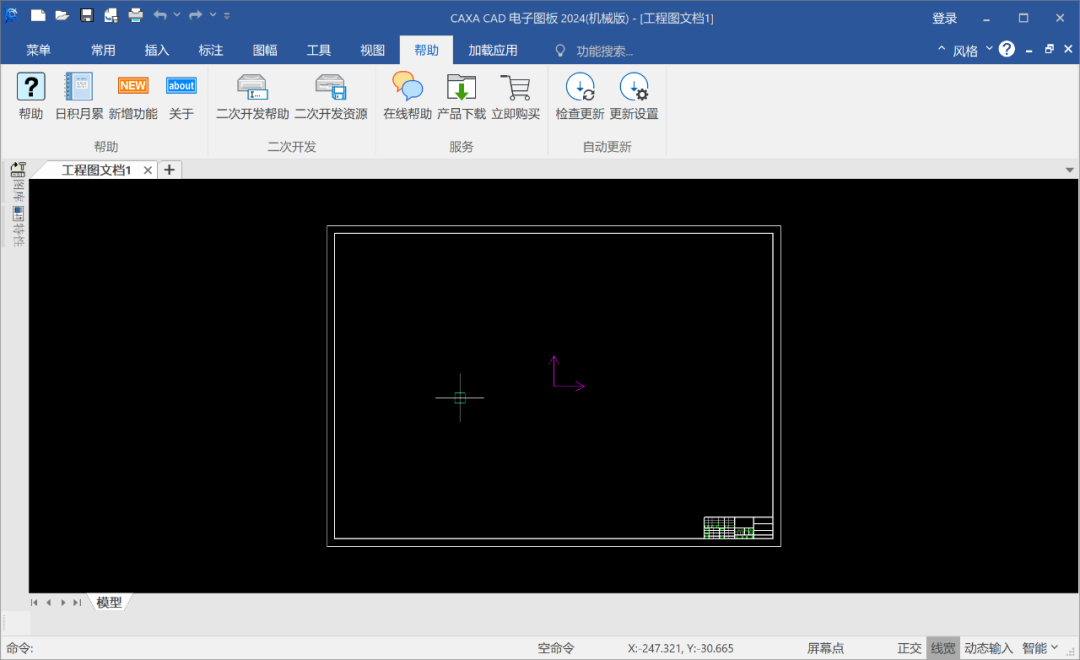
Task: Switch to the 常用 ribbon tab
Action: coord(103,50)
